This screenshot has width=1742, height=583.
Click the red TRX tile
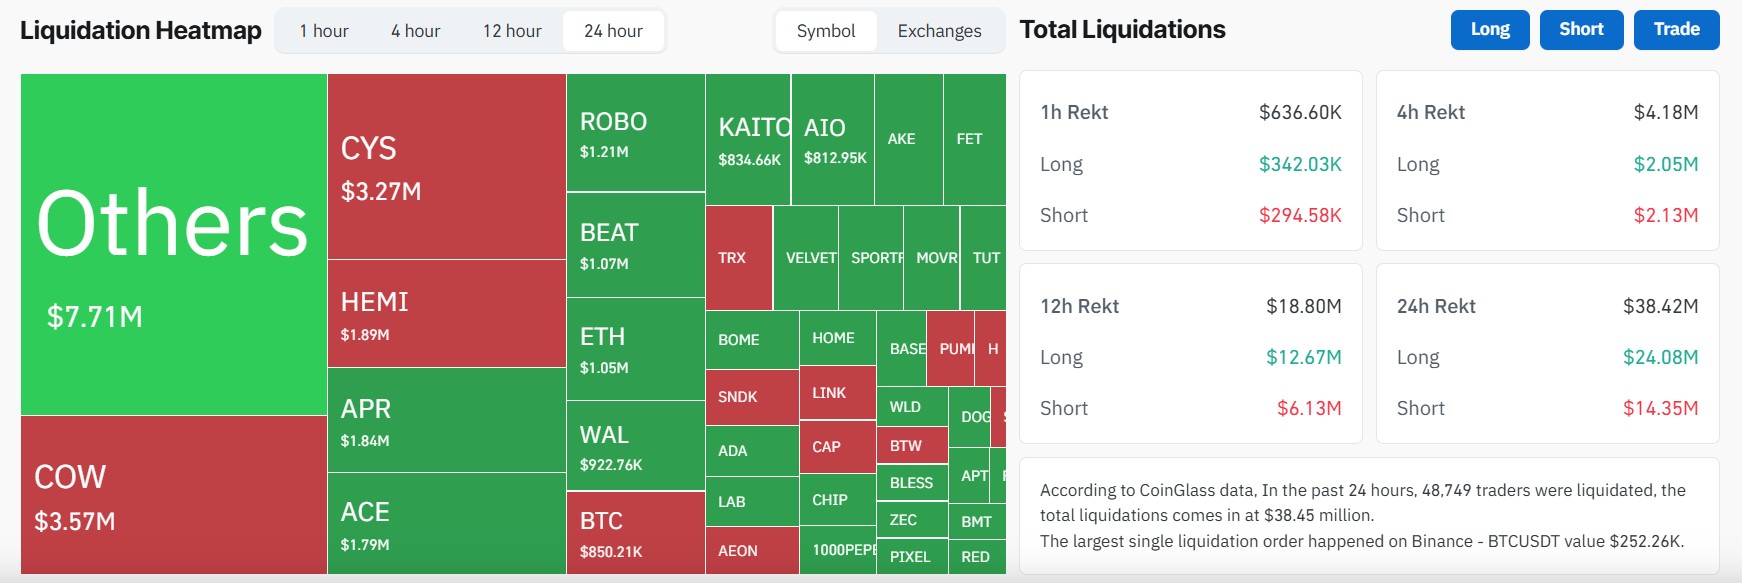739,258
